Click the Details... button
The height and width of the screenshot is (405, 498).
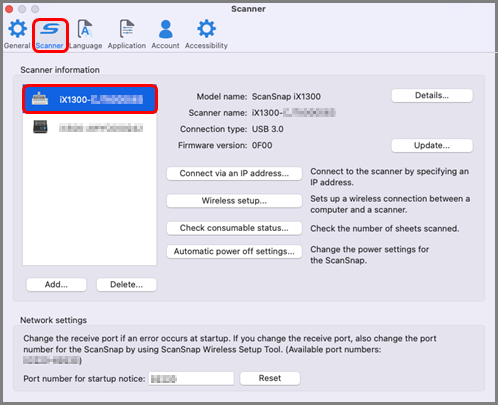[432, 96]
